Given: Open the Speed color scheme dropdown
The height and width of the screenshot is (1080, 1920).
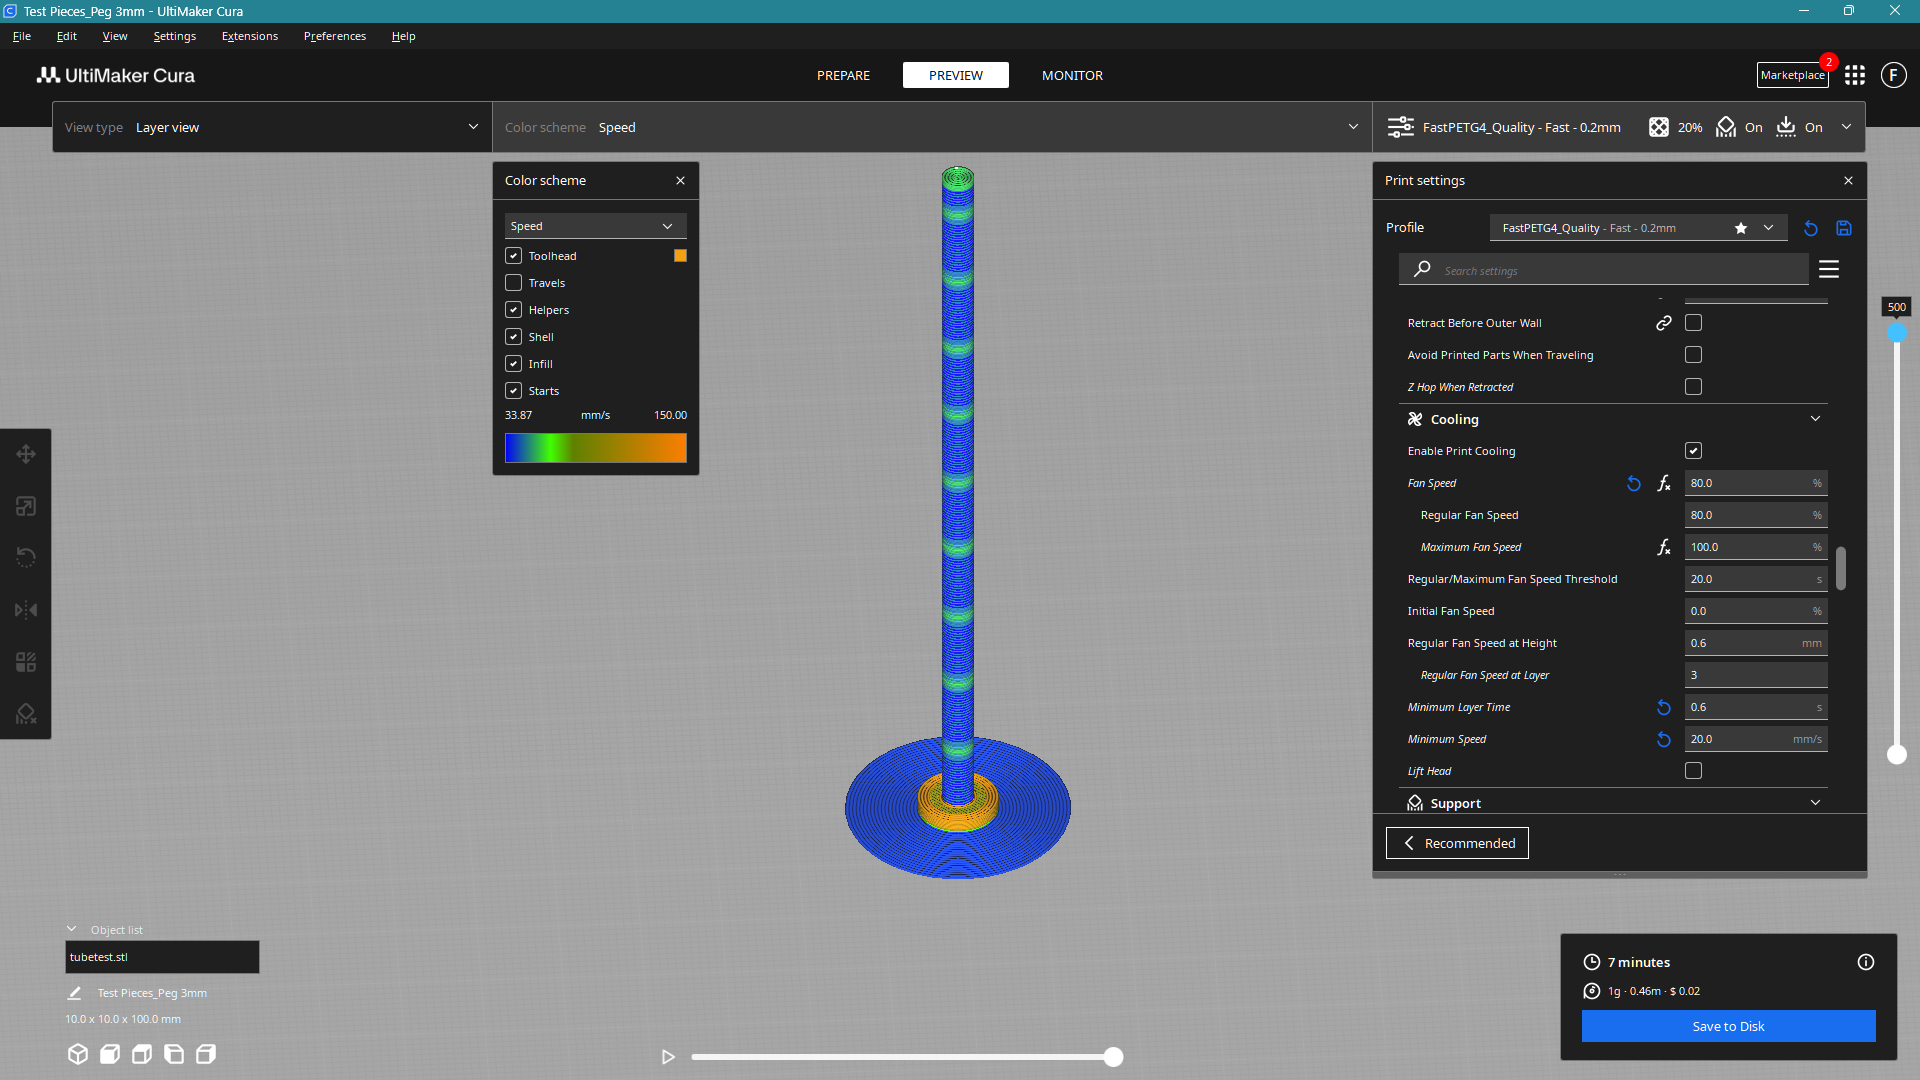Looking at the screenshot, I should tap(594, 225).
